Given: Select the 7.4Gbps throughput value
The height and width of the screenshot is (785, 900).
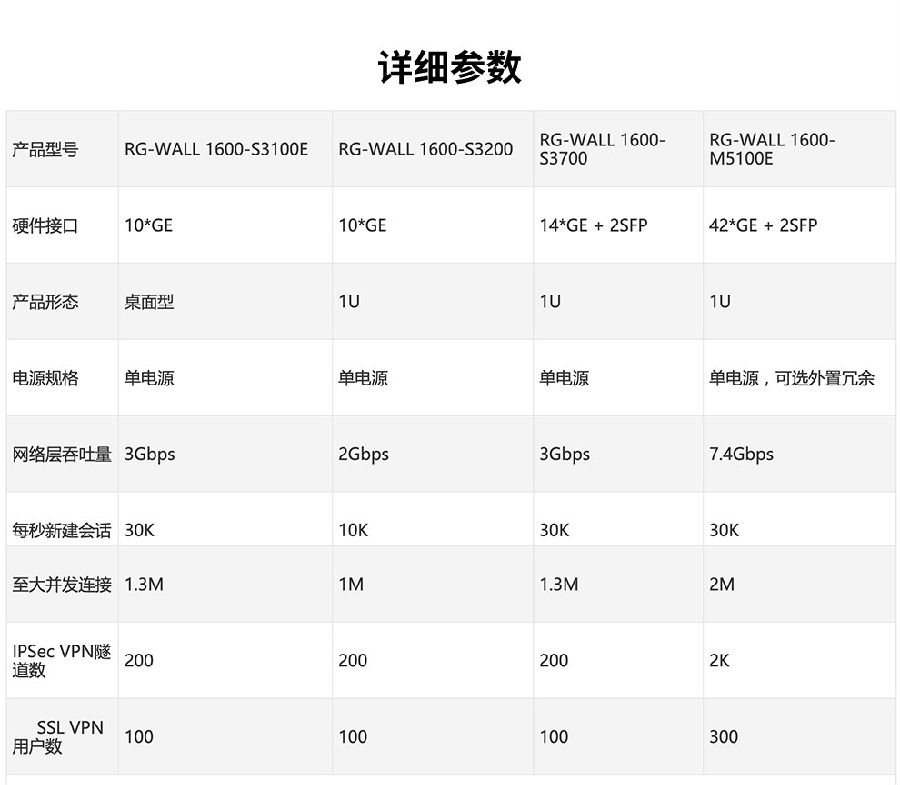Looking at the screenshot, I should pyautogui.click(x=741, y=454).
